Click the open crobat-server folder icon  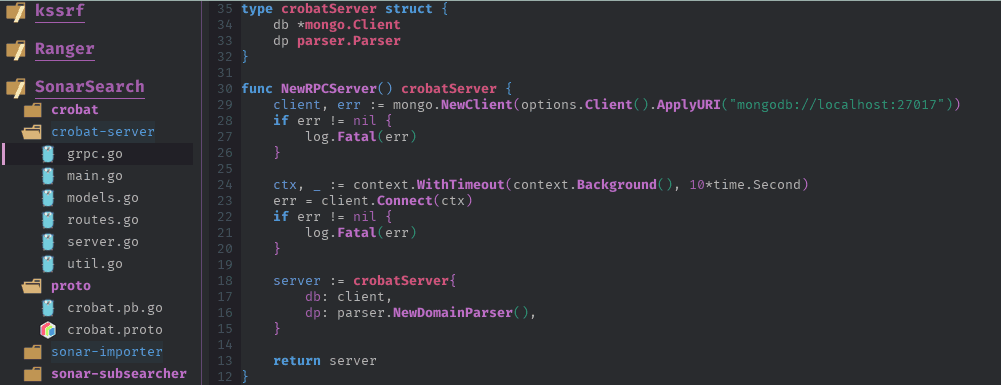31,133
